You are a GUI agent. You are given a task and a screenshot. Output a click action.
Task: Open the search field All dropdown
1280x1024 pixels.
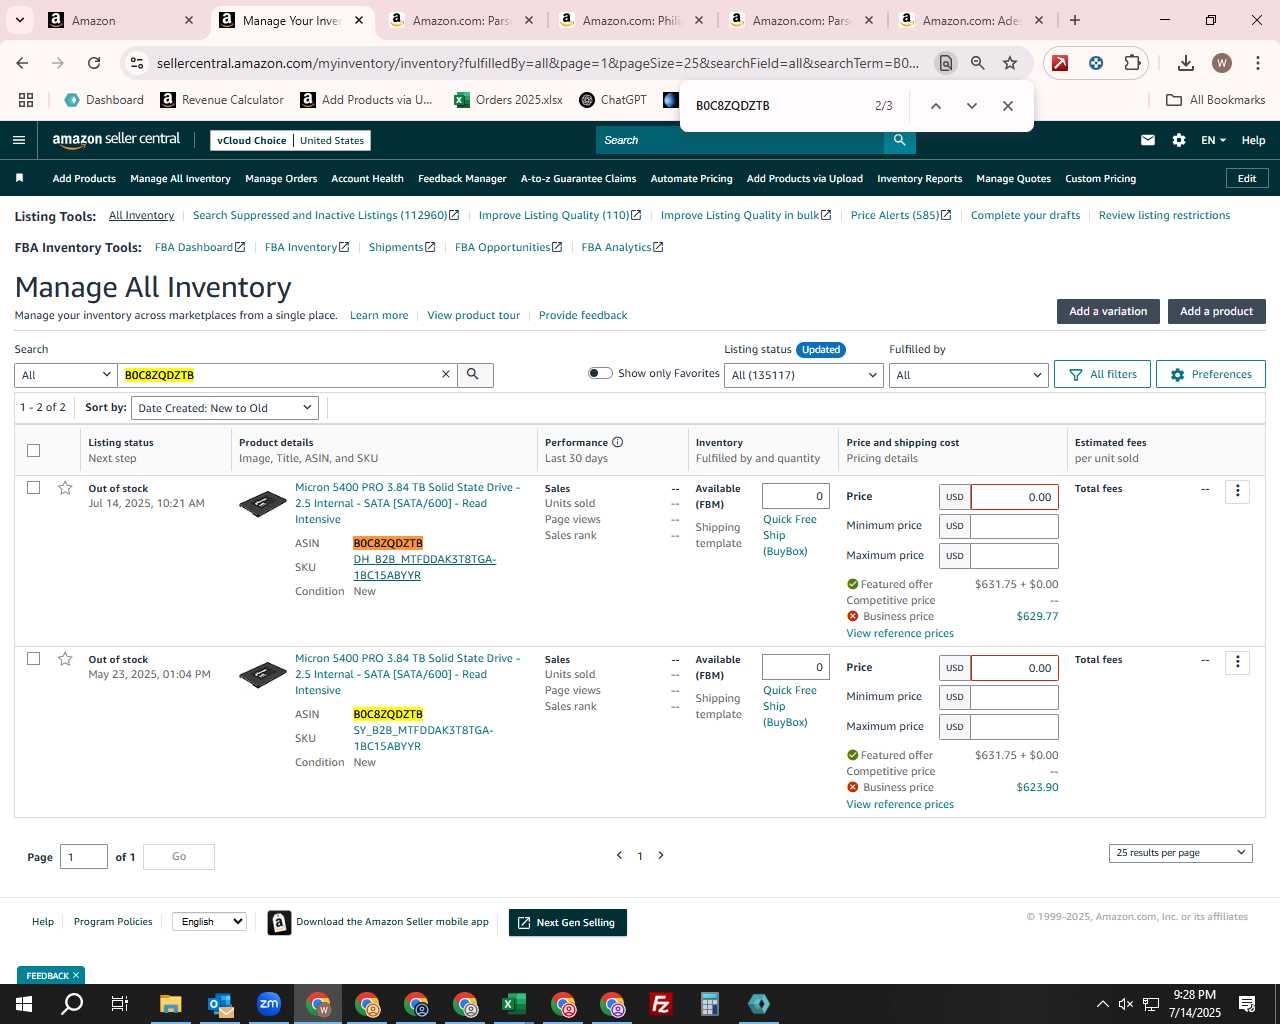[x=66, y=375]
